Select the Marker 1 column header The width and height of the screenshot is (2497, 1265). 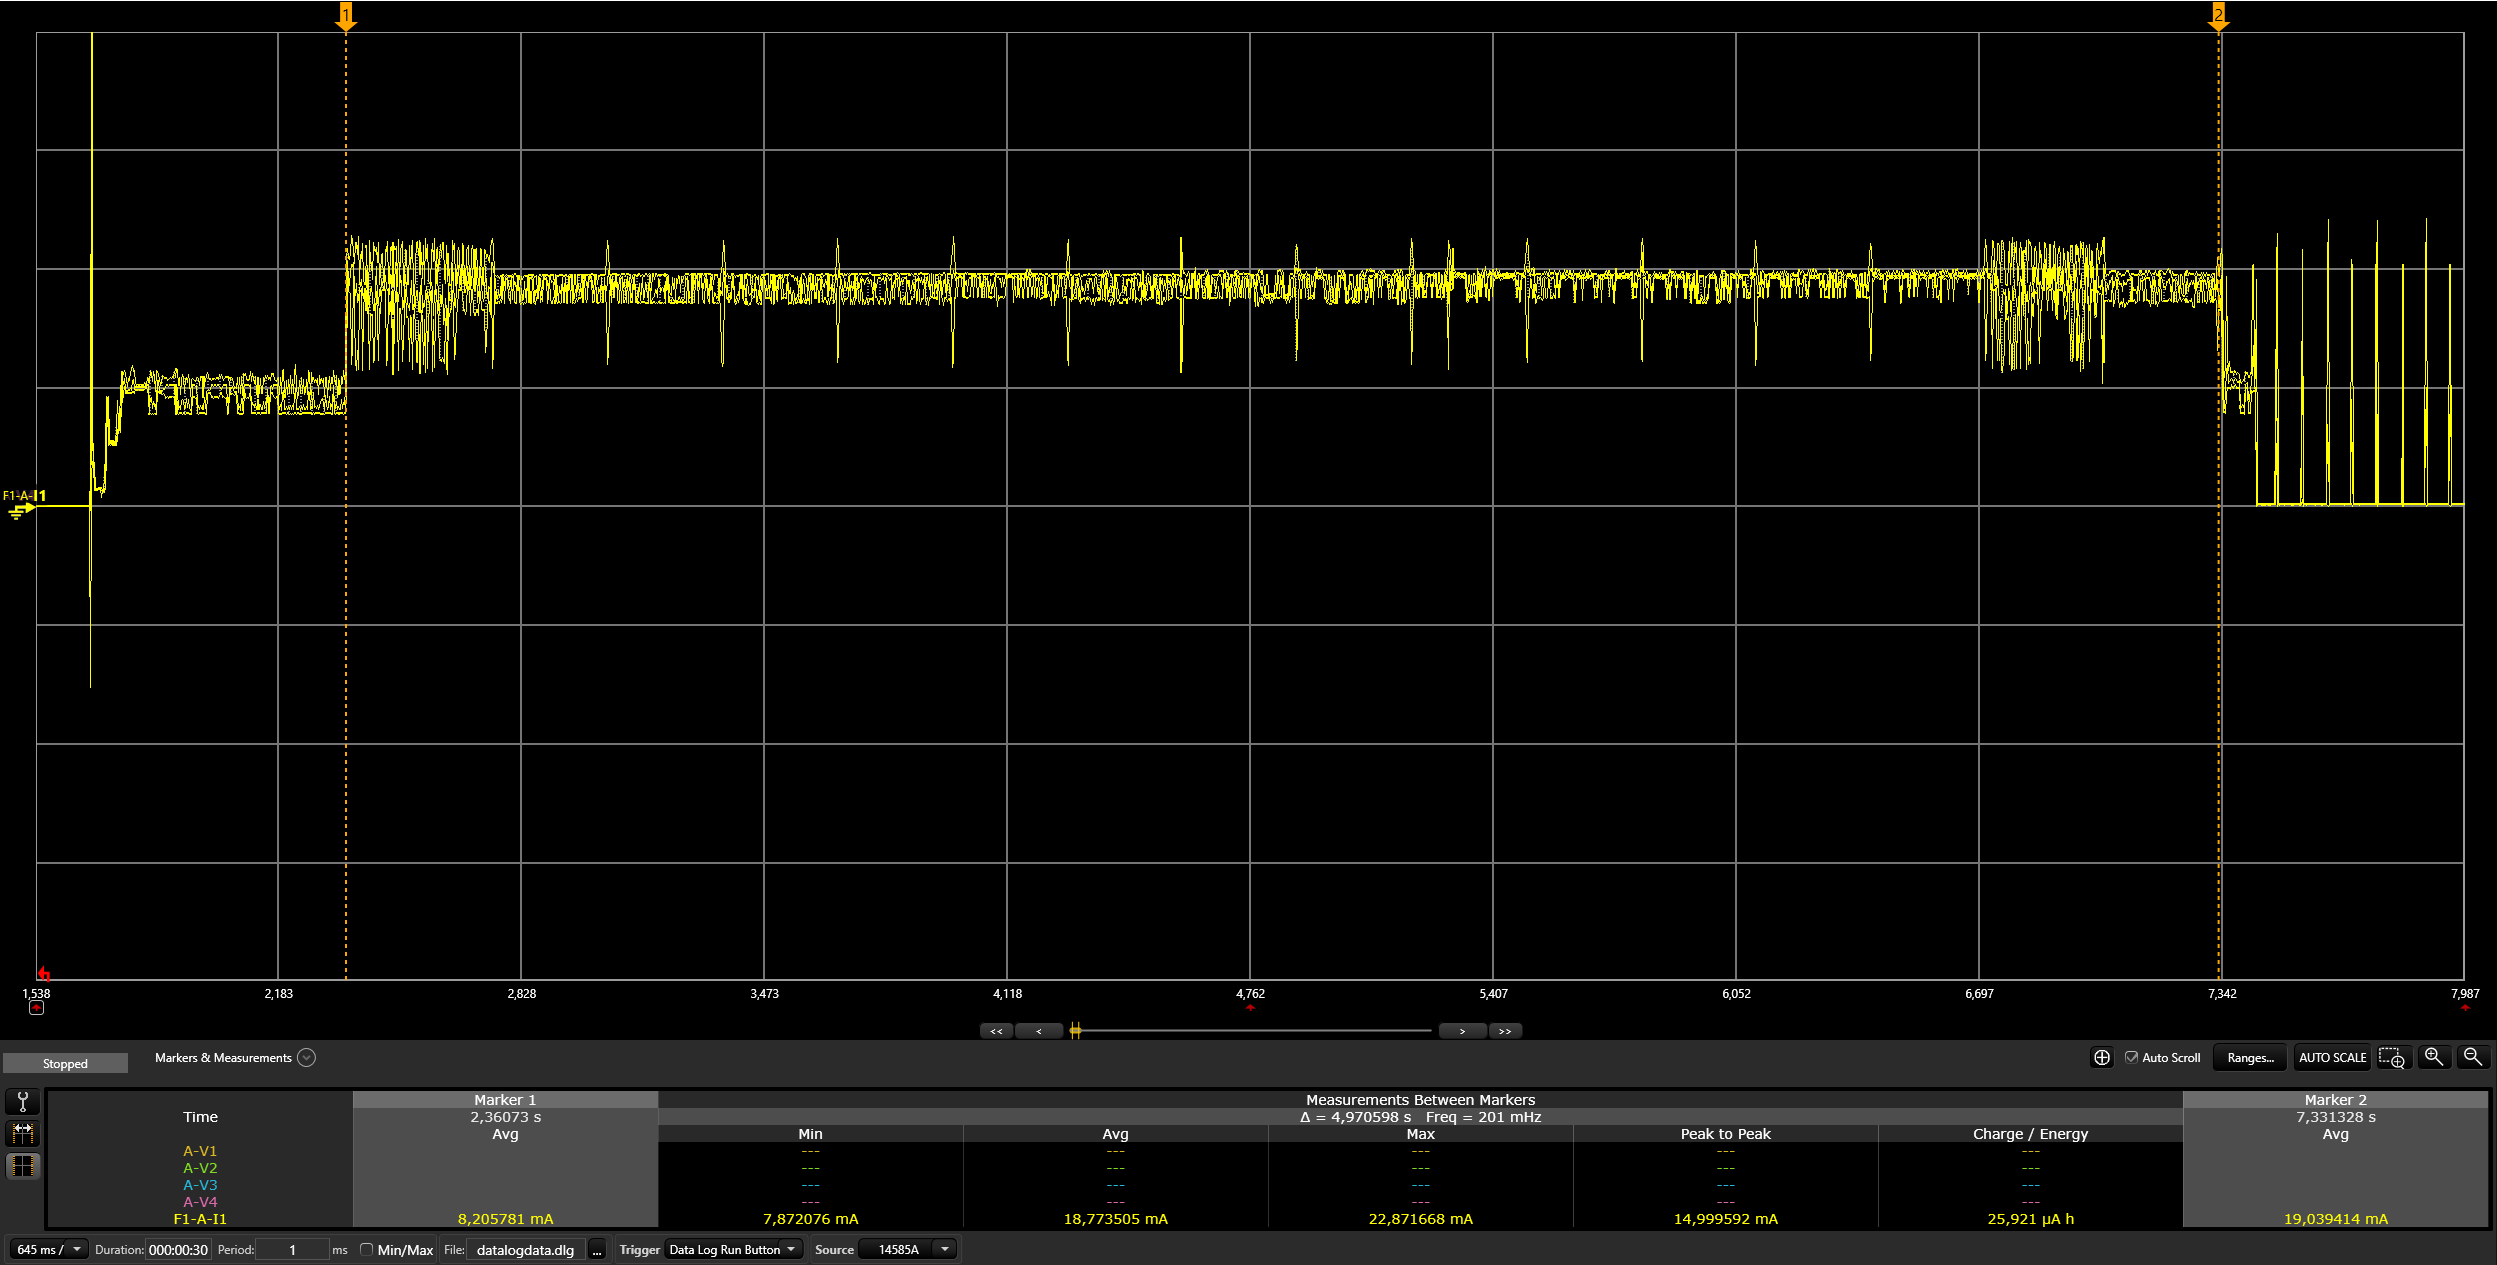tap(505, 1099)
